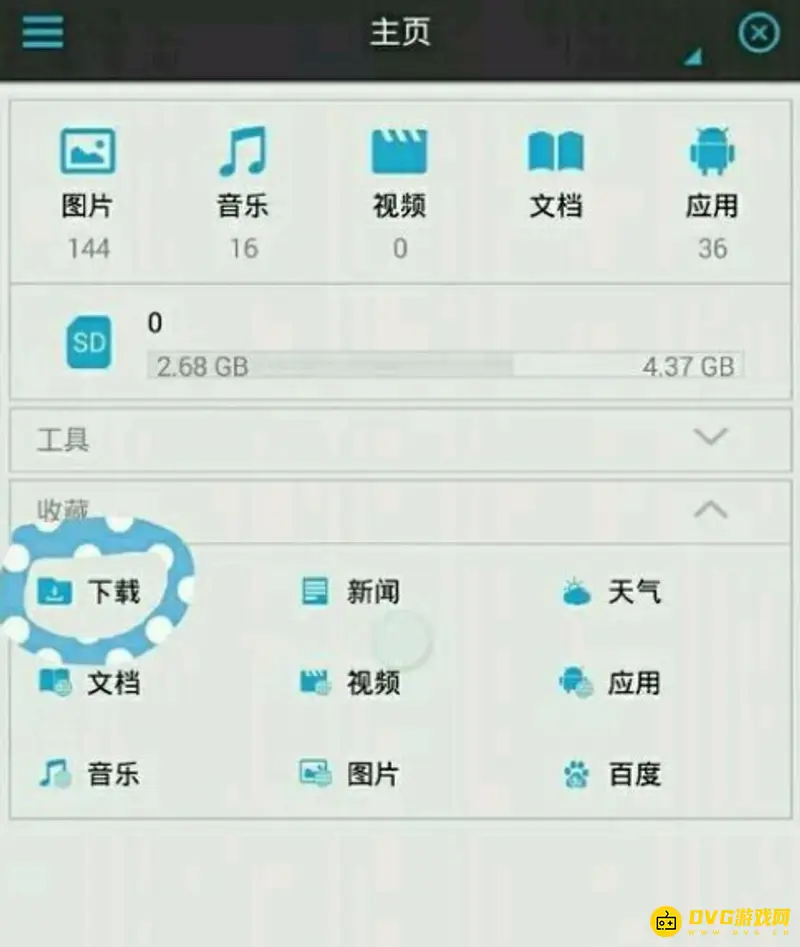
Task: Open the 百度 paw bookmark
Action: pos(611,774)
